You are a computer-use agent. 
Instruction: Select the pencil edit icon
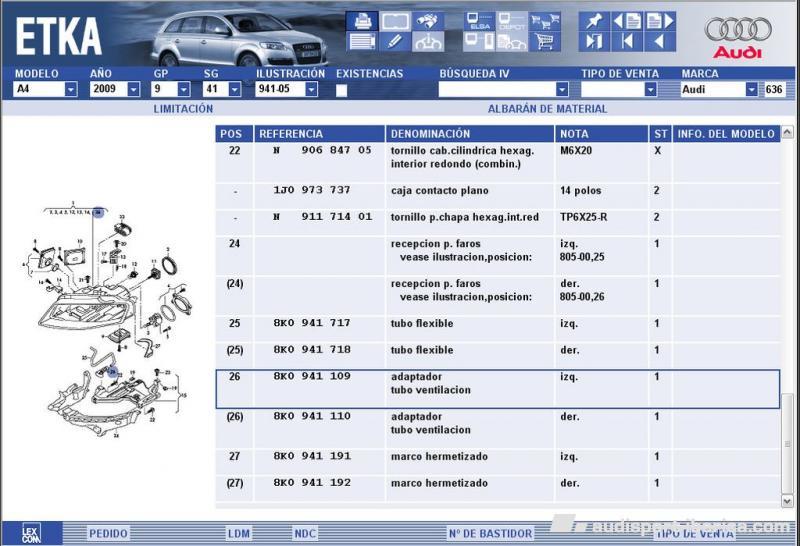[x=394, y=41]
